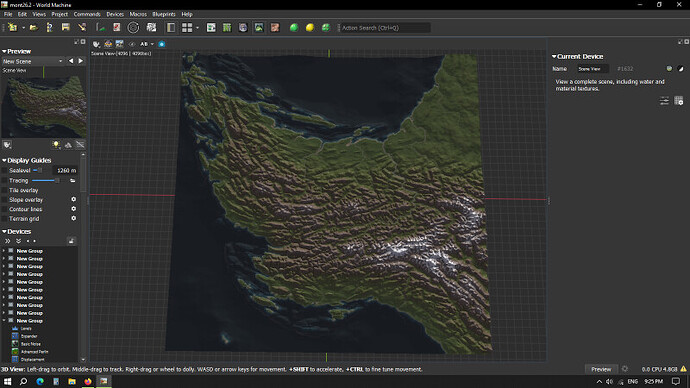This screenshot has height=388, width=690.
Task: Open Contour lines settings gear
Action: click(73, 209)
